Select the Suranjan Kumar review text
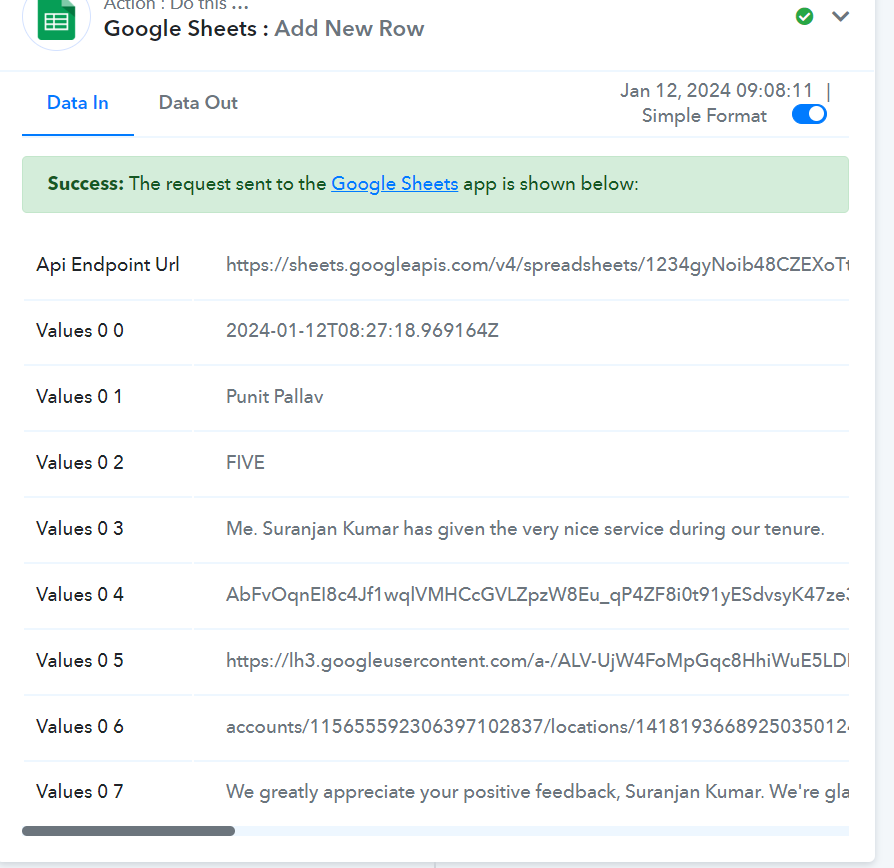Image resolution: width=894 pixels, height=868 pixels. (x=525, y=529)
